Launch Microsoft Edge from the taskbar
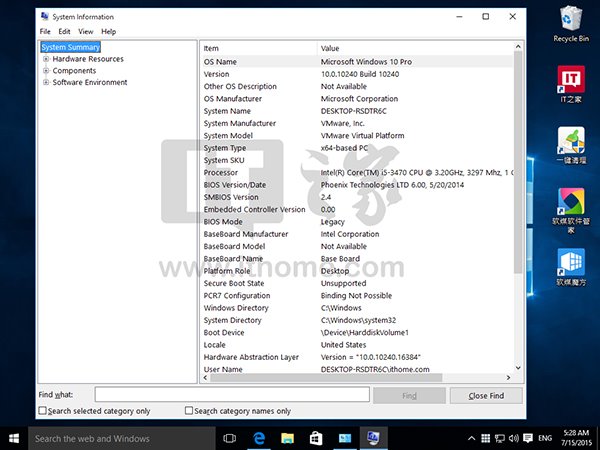 point(259,439)
